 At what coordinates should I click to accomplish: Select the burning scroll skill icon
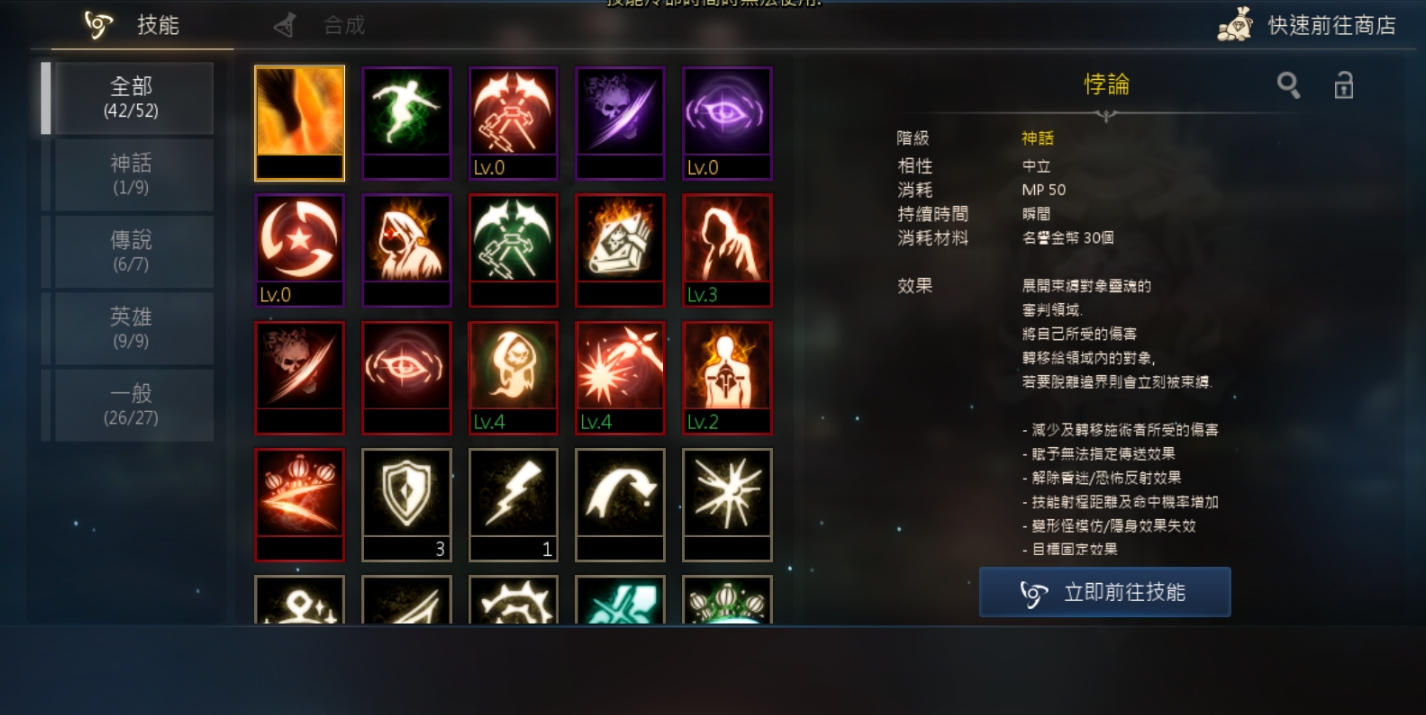[x=620, y=250]
